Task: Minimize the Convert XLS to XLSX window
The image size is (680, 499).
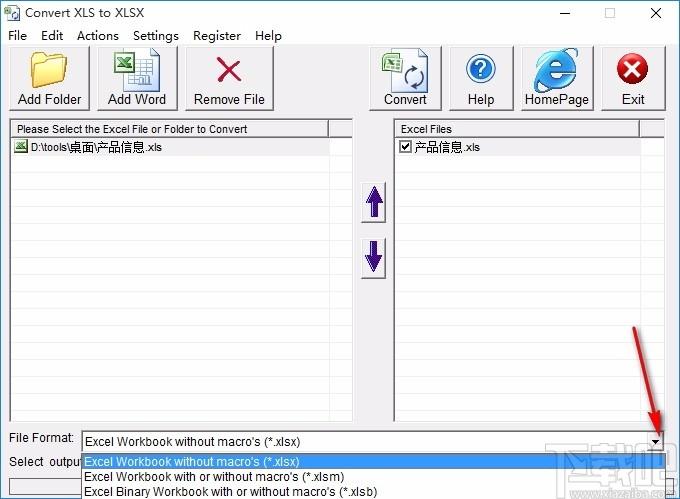Action: point(565,13)
